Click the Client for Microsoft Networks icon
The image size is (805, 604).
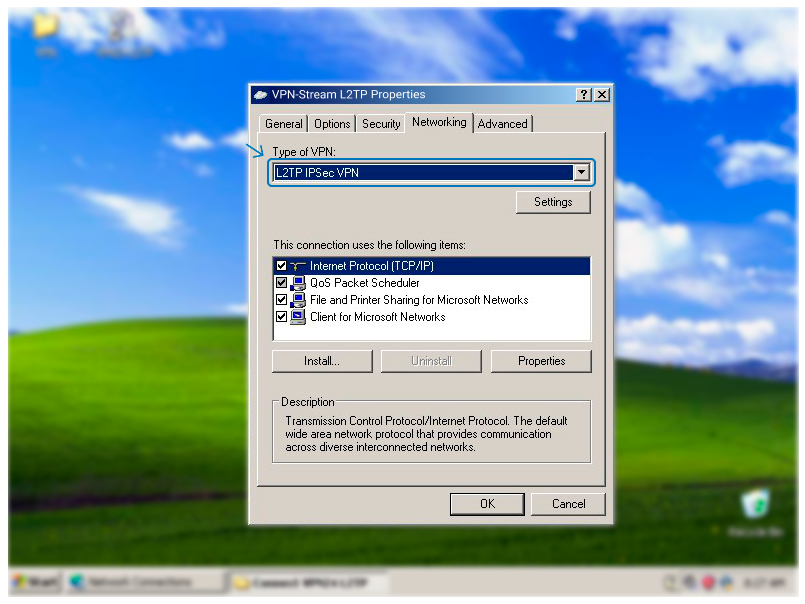pos(298,317)
